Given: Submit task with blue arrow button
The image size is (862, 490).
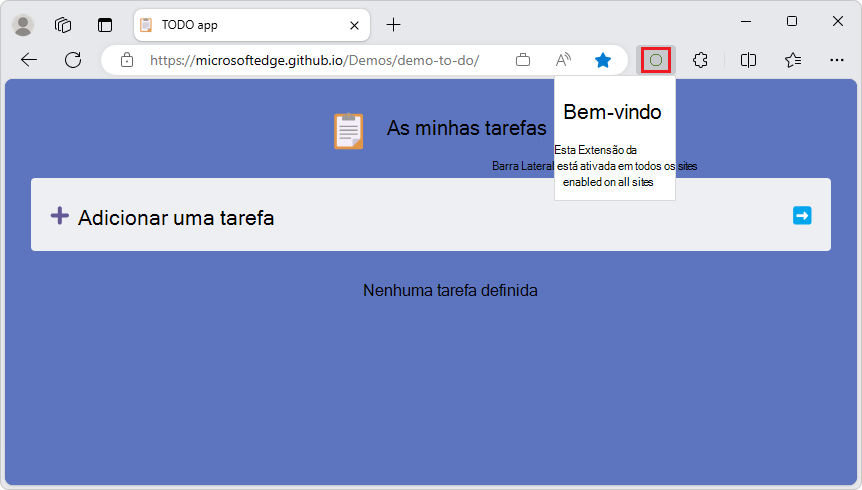Looking at the screenshot, I should tap(802, 216).
